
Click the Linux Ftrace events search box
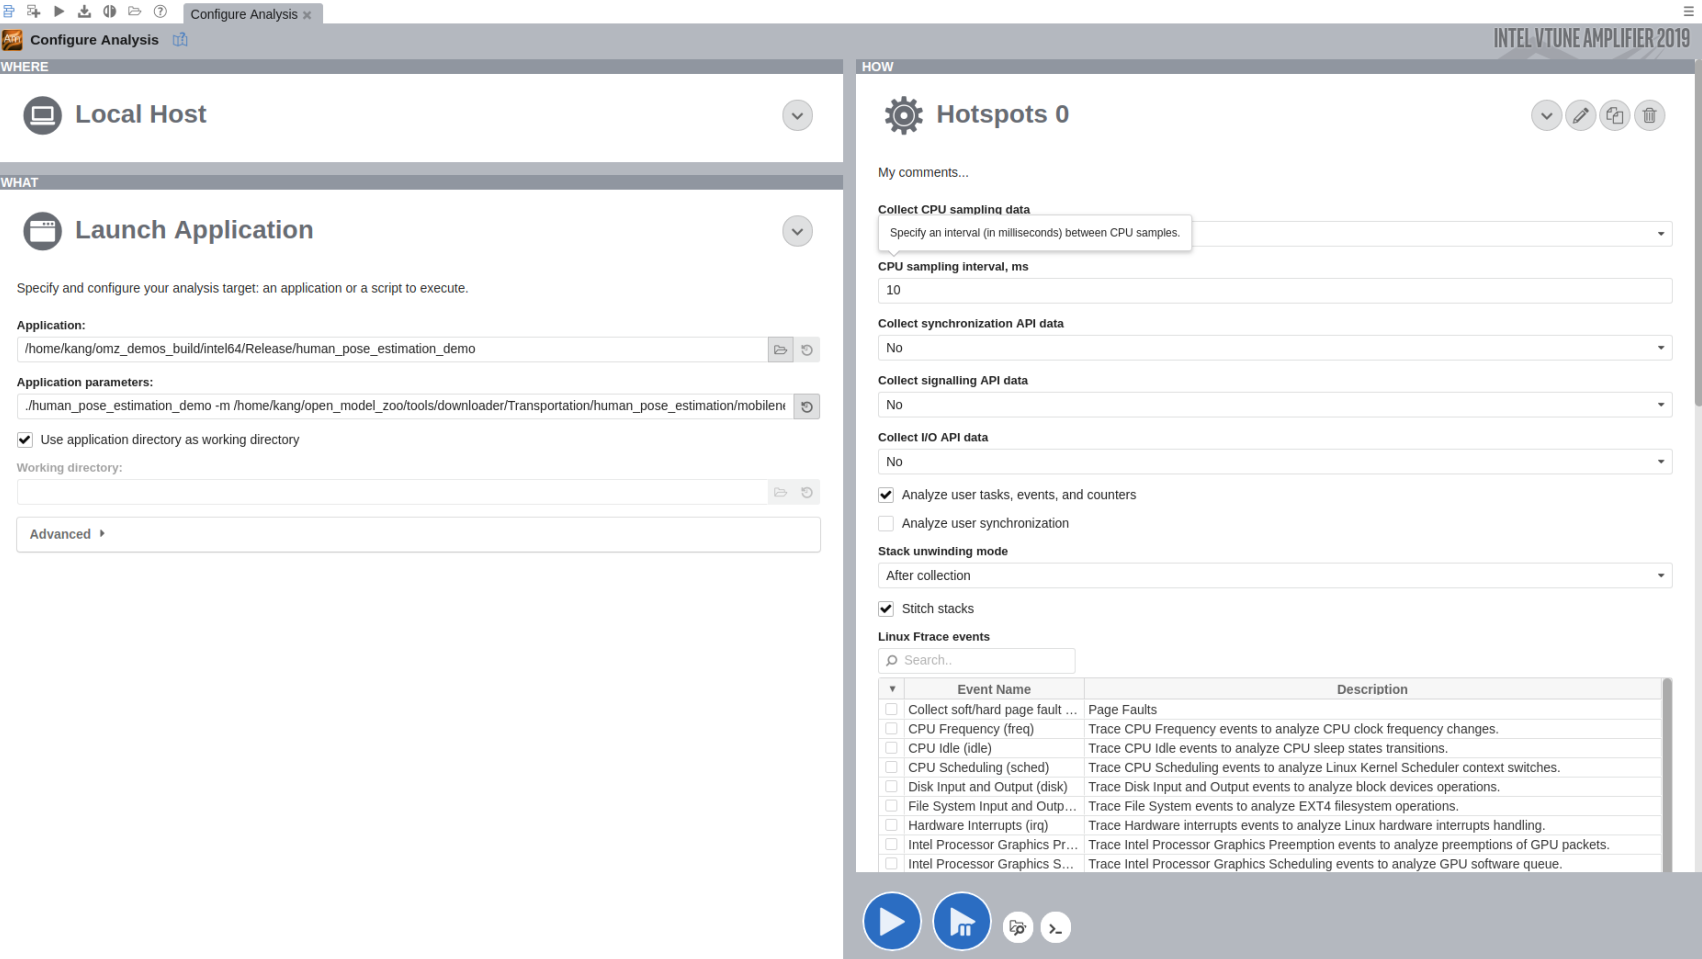977,661
